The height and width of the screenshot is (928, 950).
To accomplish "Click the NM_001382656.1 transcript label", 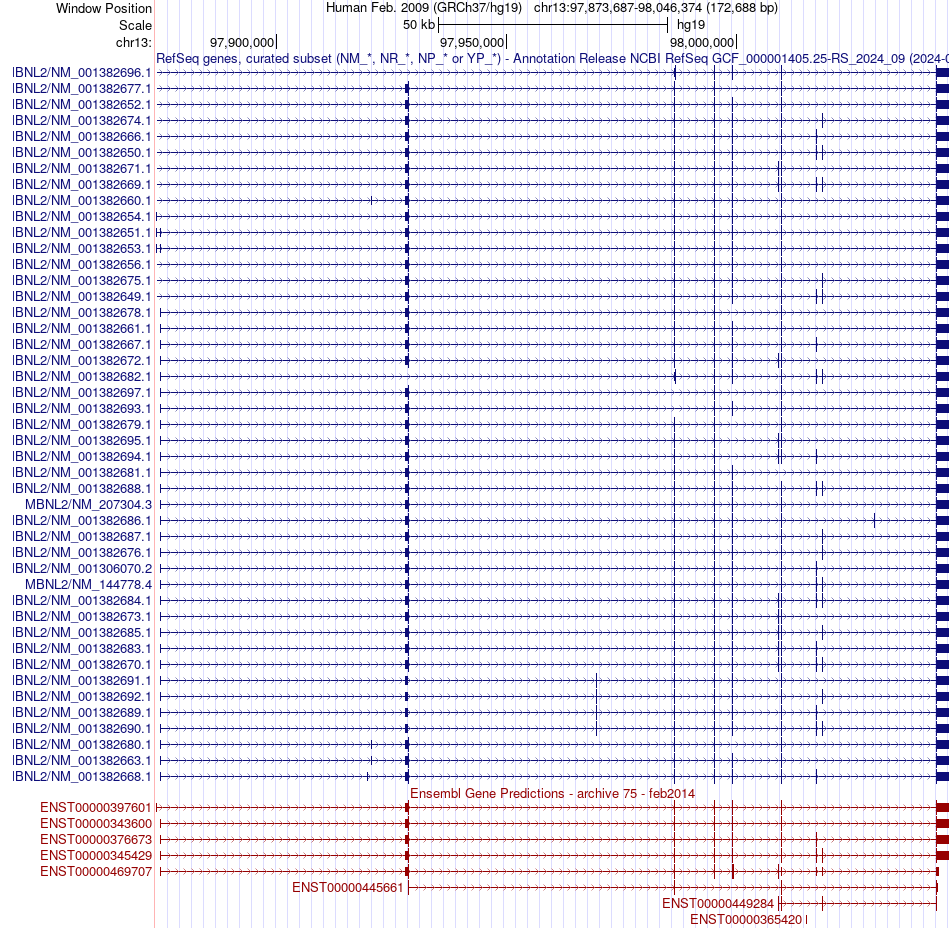I will coord(82,265).
